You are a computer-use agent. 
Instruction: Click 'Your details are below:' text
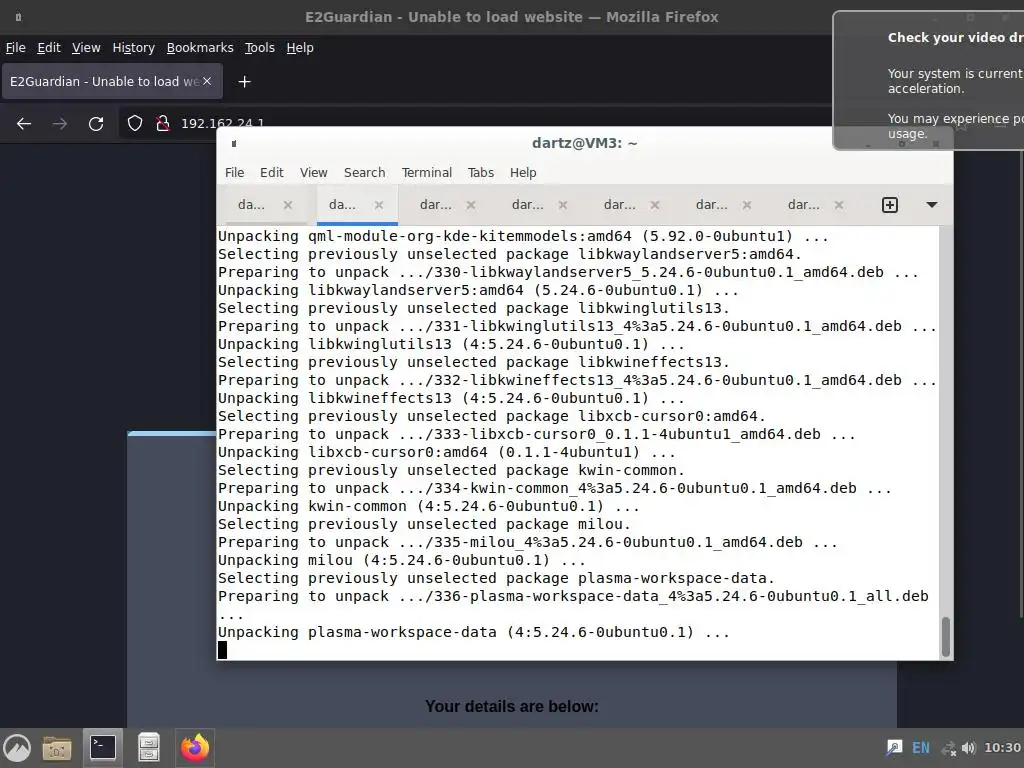511,707
